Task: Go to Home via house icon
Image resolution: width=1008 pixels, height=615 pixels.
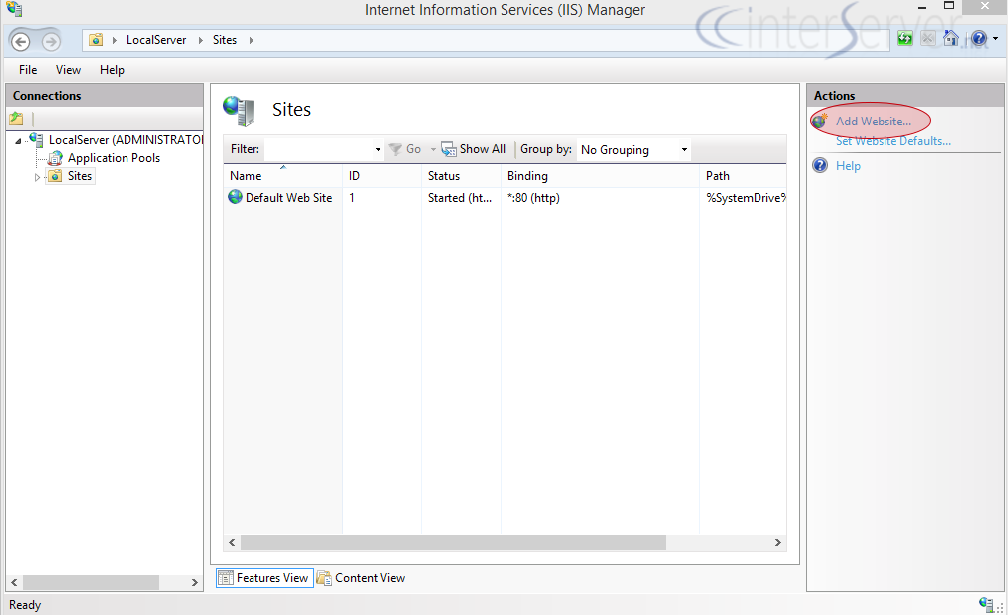Action: point(951,39)
